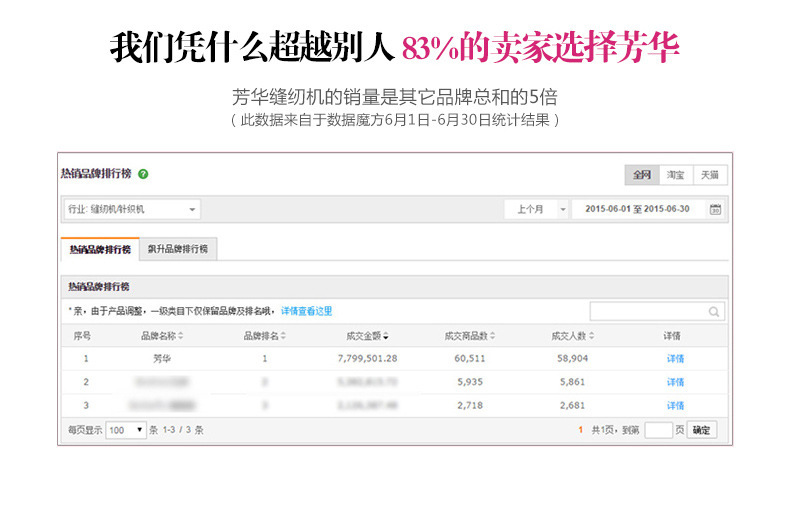Click the value 2,718

pos(470,406)
